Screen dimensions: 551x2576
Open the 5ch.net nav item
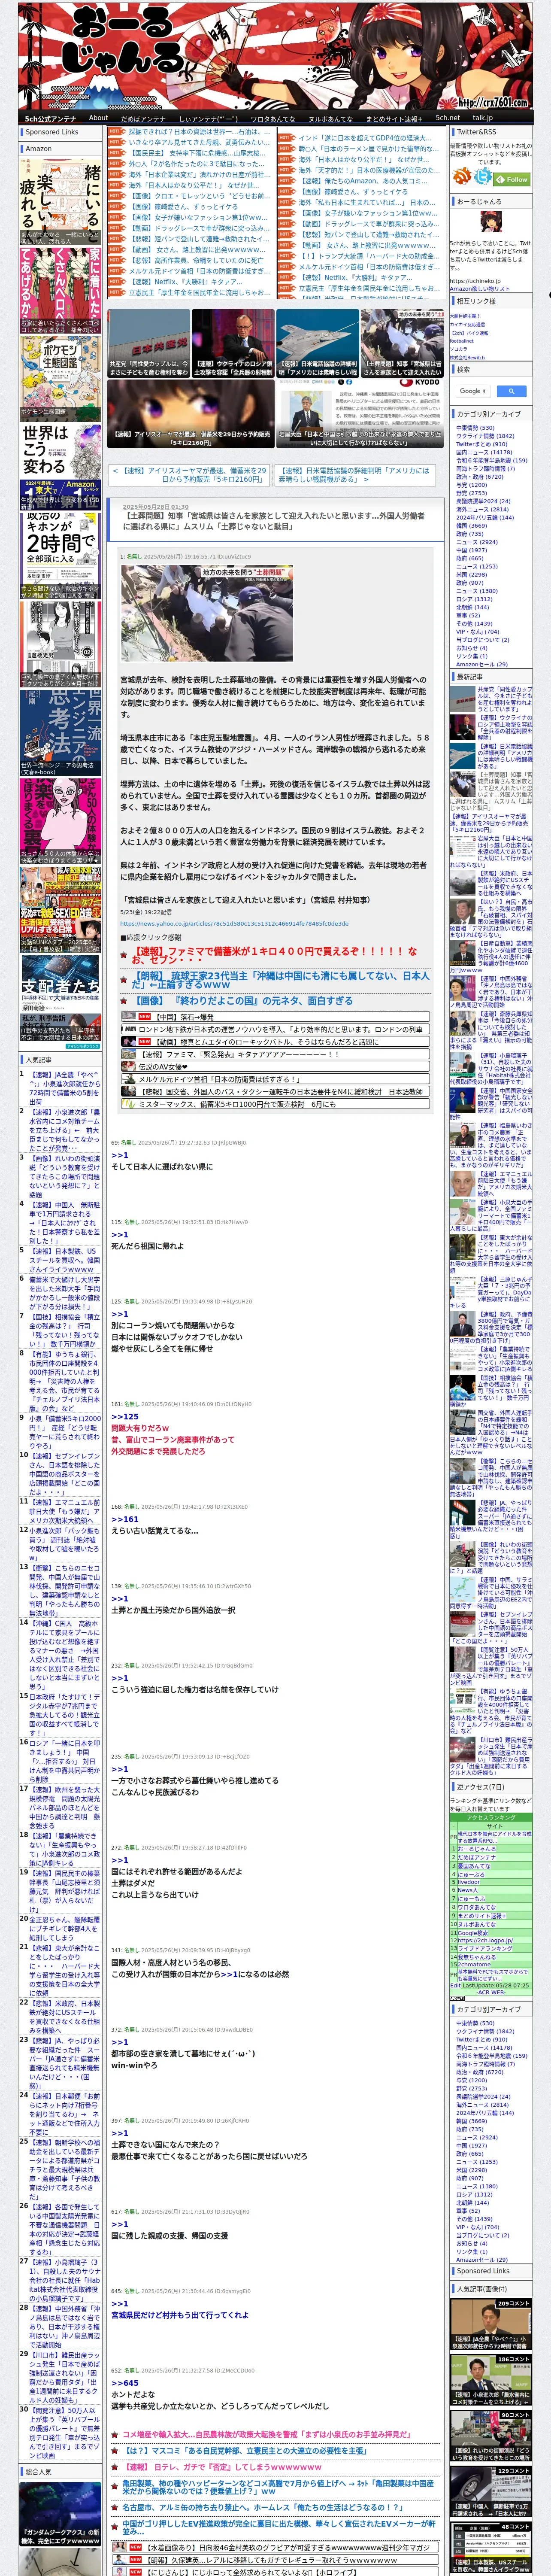tap(447, 117)
